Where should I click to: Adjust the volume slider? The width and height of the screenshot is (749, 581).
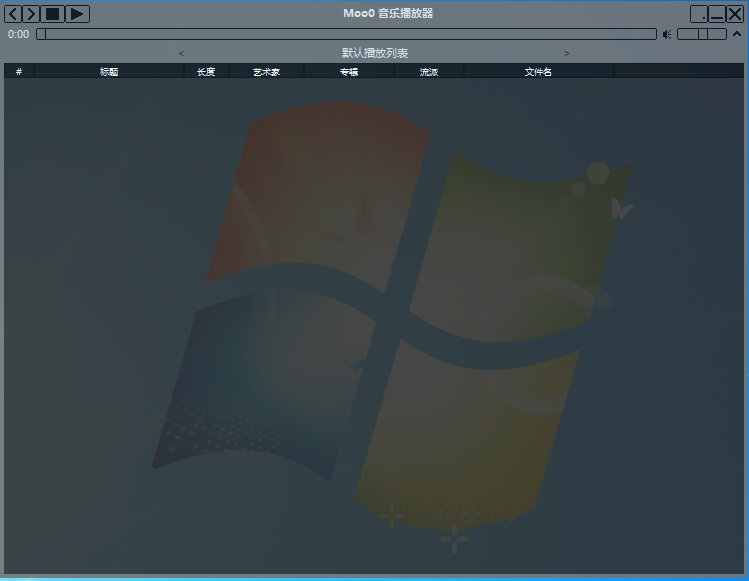click(702, 34)
